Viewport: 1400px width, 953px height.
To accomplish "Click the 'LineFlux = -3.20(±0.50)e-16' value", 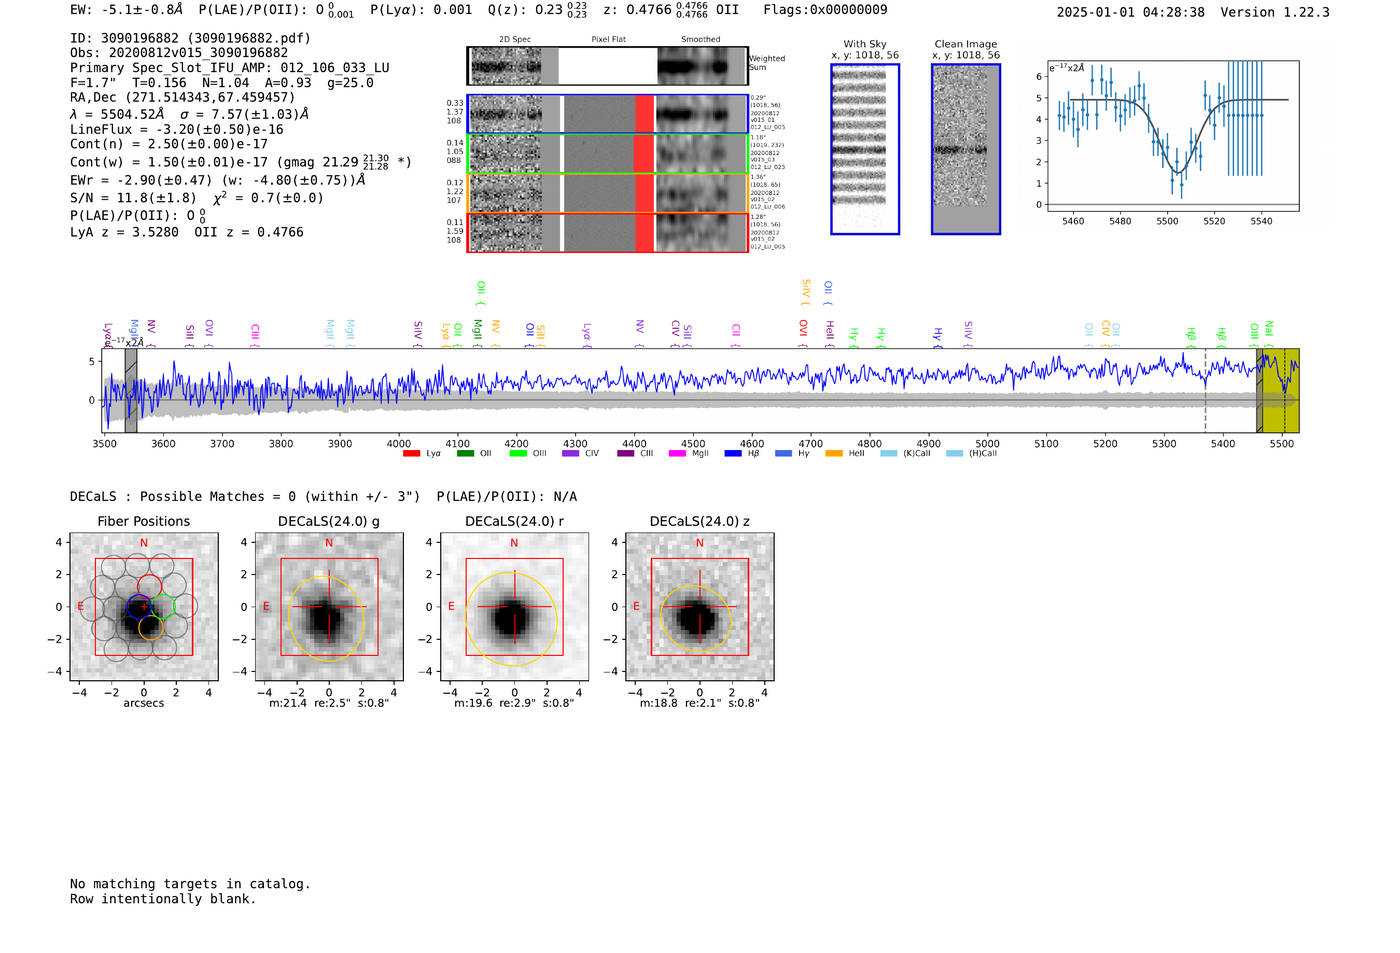I will coord(177,129).
